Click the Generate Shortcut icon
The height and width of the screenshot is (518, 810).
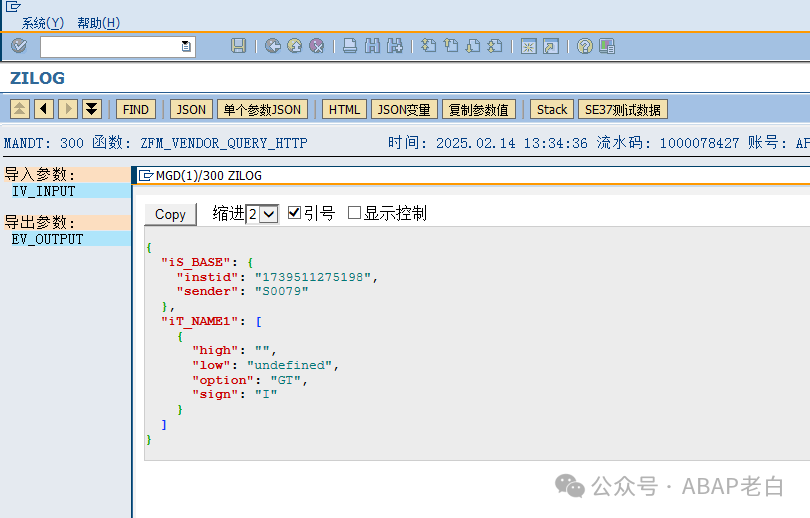click(551, 46)
